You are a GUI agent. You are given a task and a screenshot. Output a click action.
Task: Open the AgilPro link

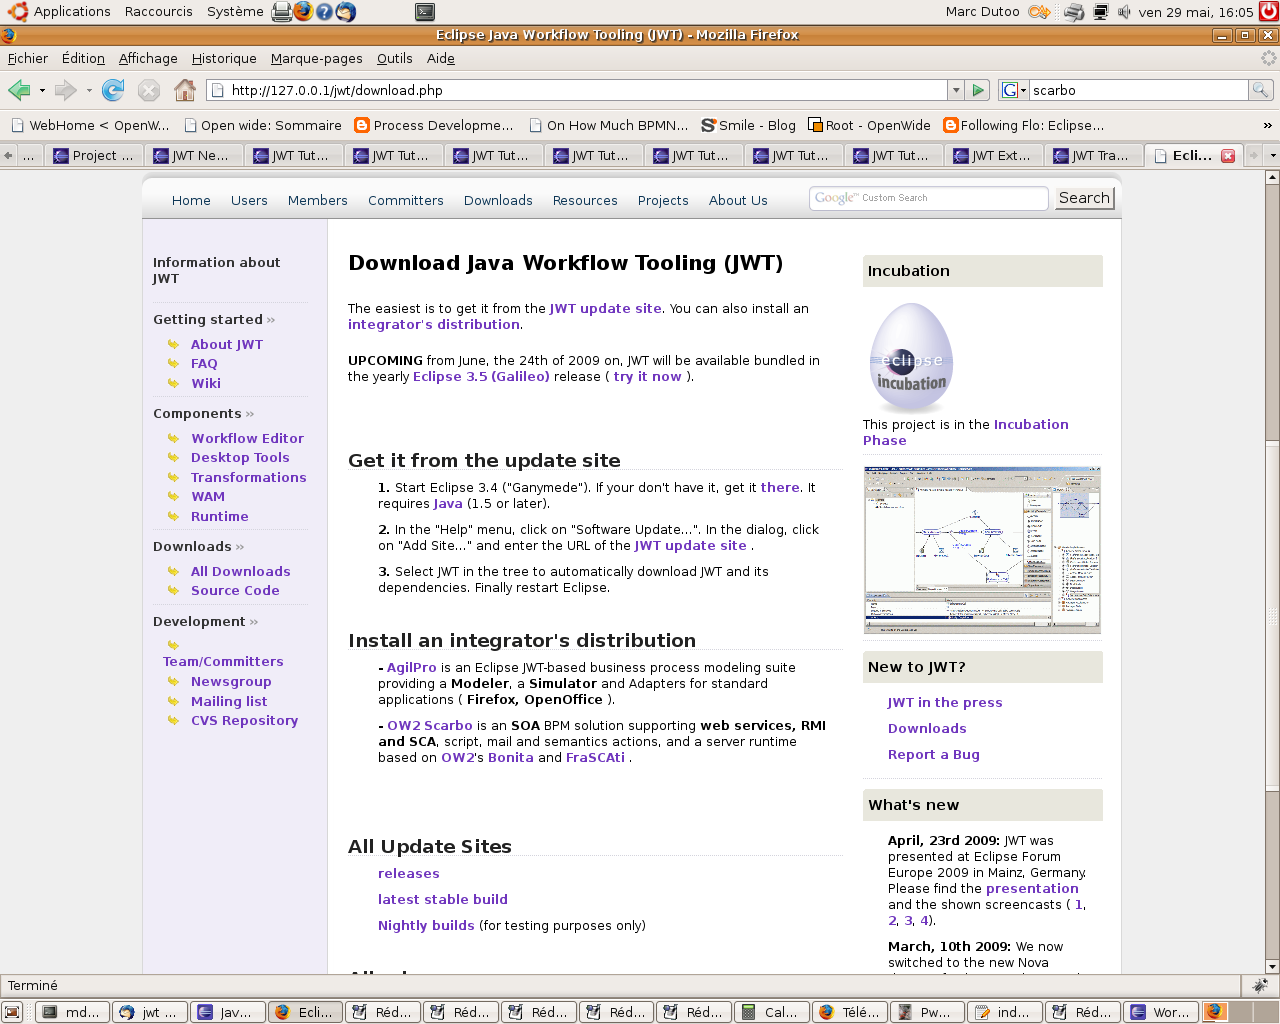[x=412, y=668]
